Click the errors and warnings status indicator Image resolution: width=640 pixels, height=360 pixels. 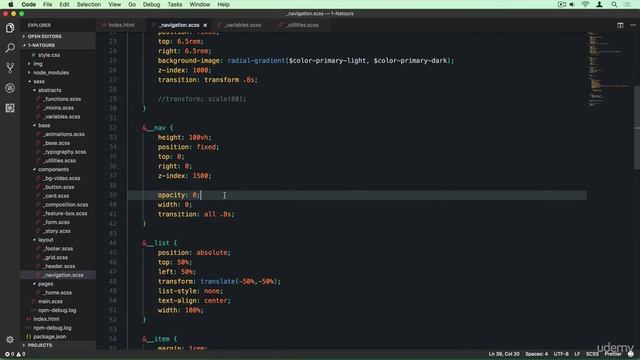point(15,354)
